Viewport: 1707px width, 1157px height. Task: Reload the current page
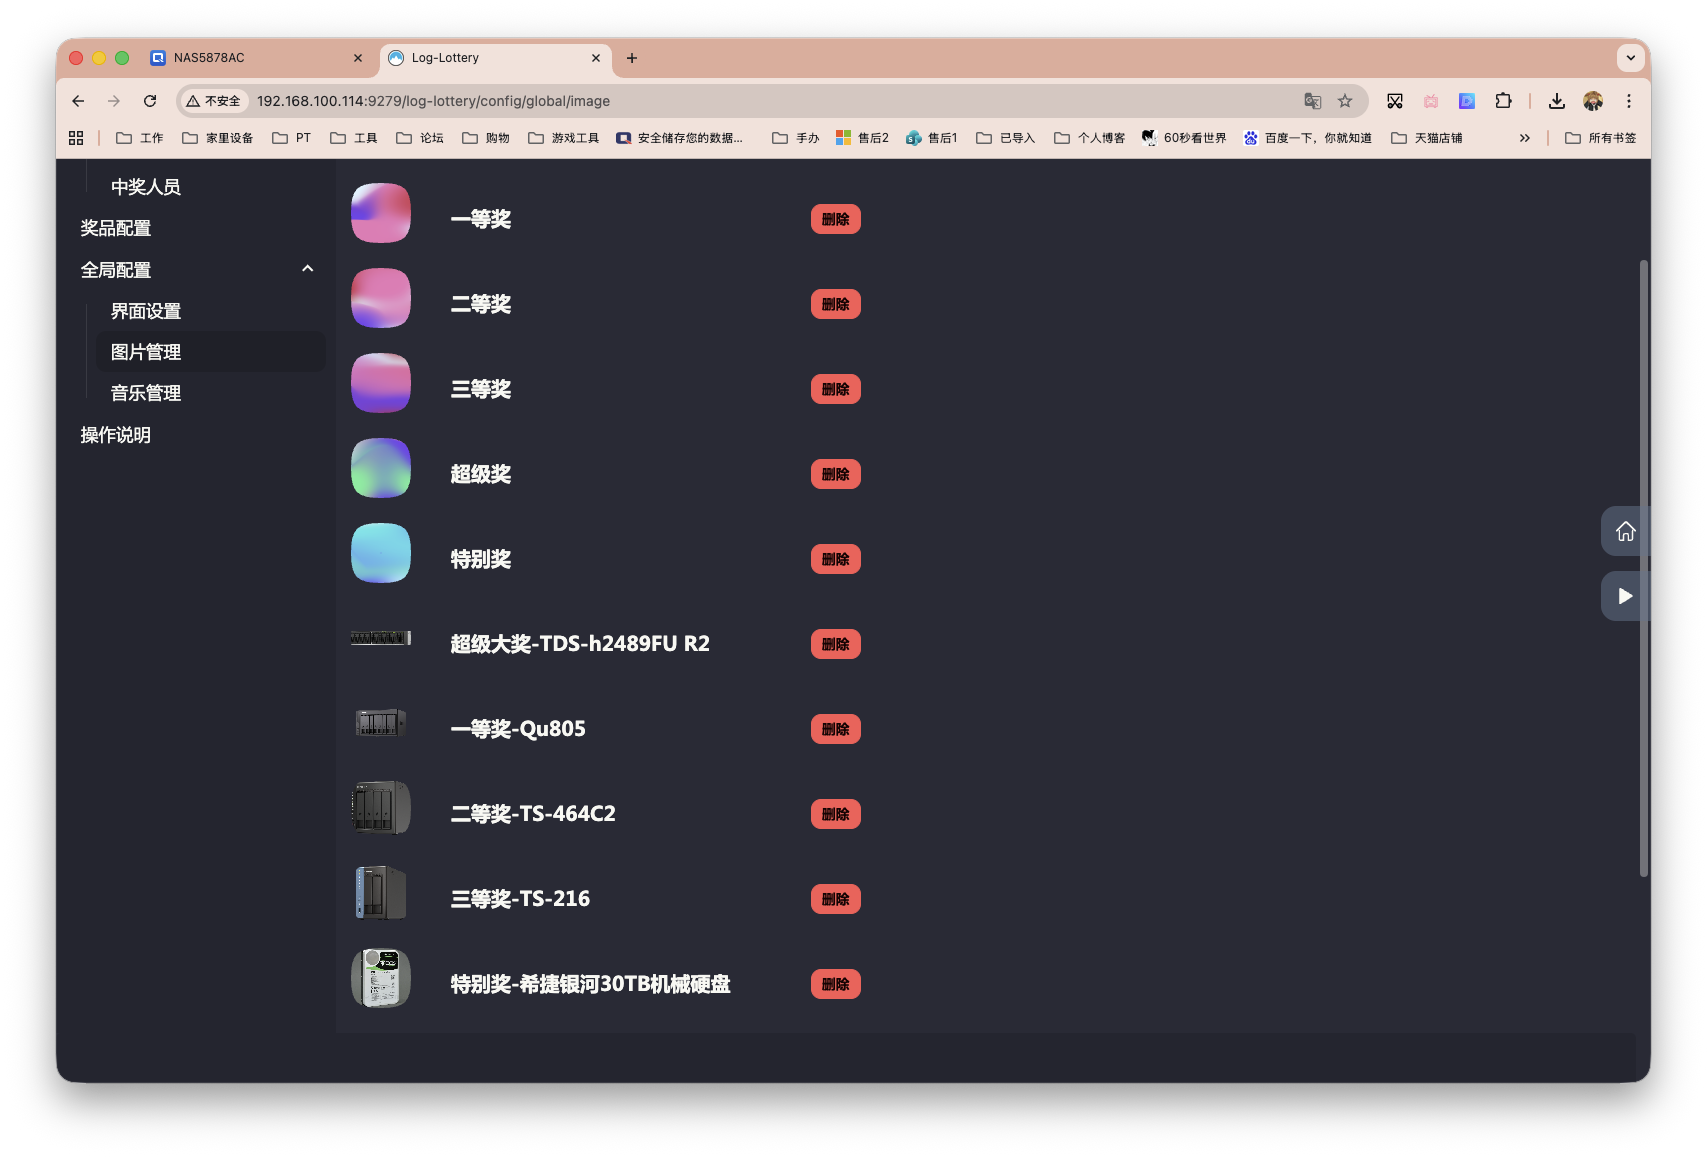(150, 101)
